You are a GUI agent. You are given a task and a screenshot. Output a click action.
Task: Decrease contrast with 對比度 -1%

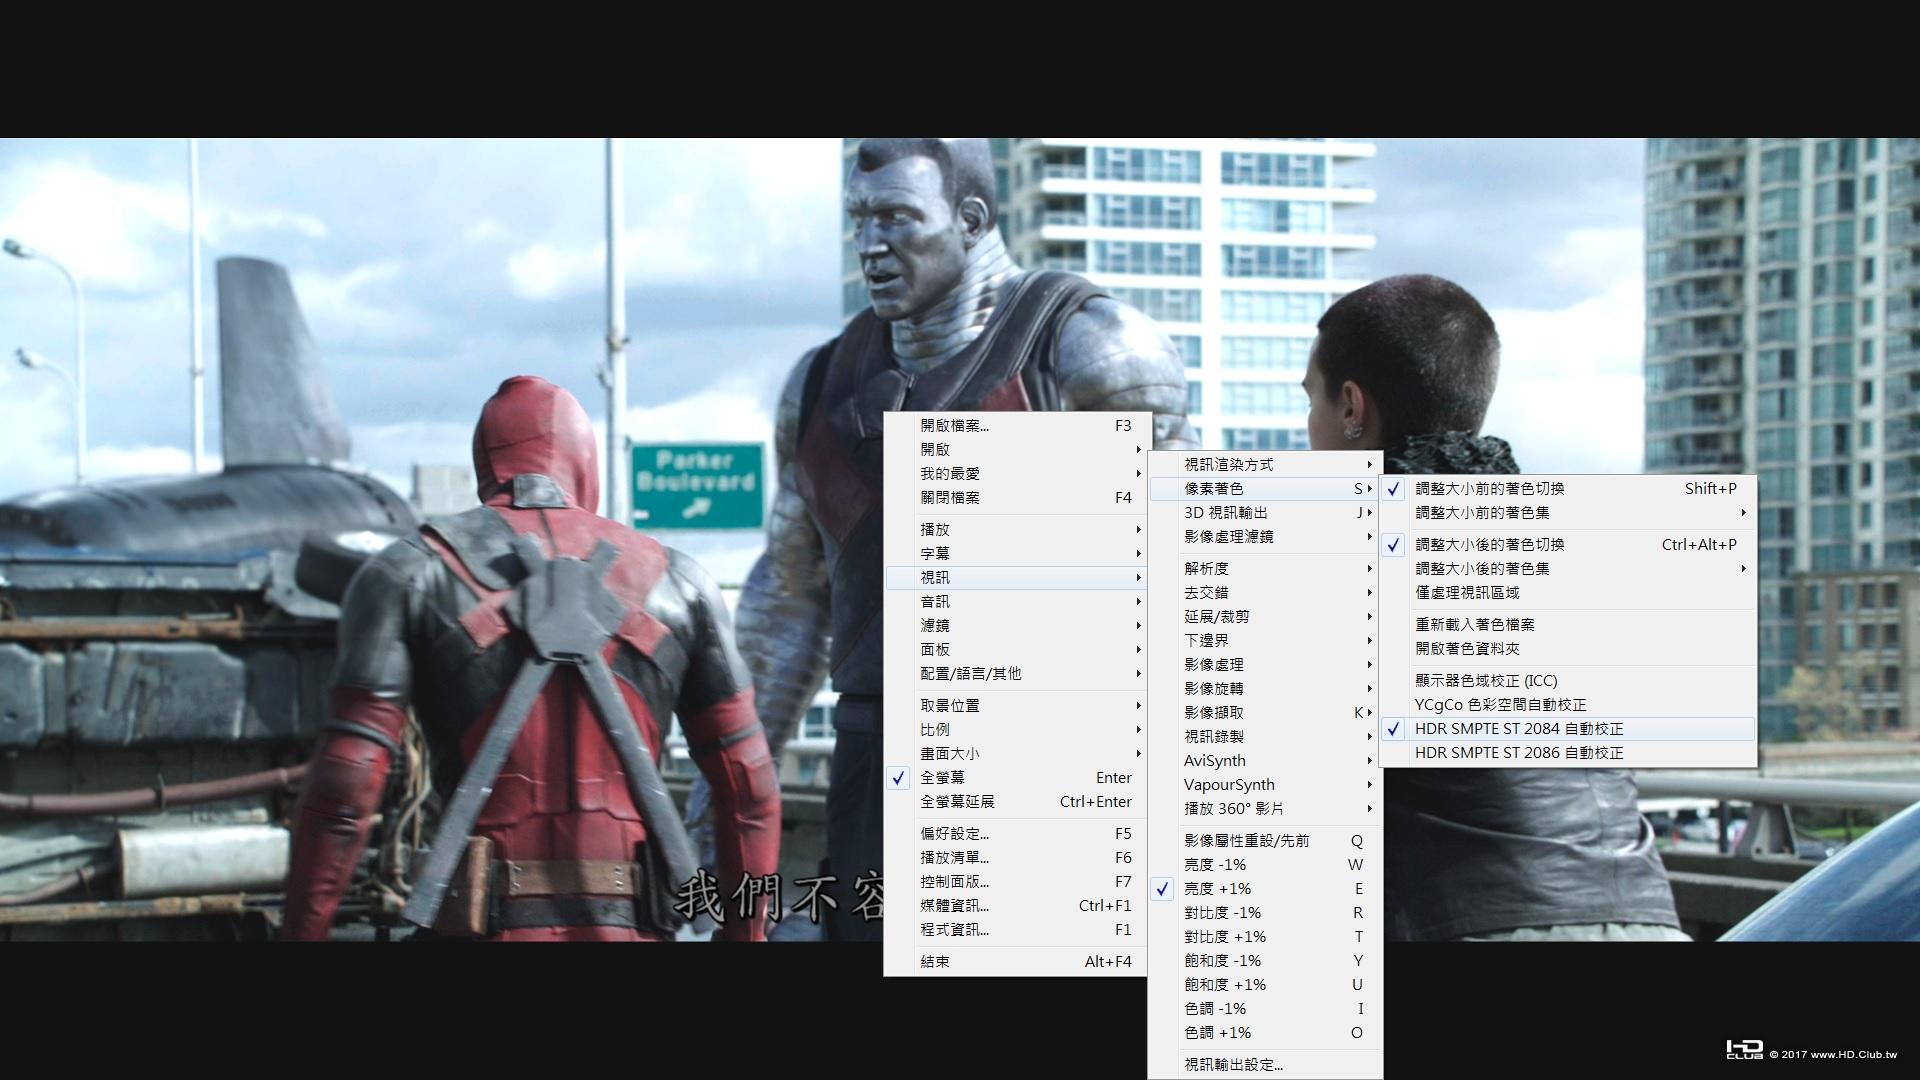pos(1222,913)
